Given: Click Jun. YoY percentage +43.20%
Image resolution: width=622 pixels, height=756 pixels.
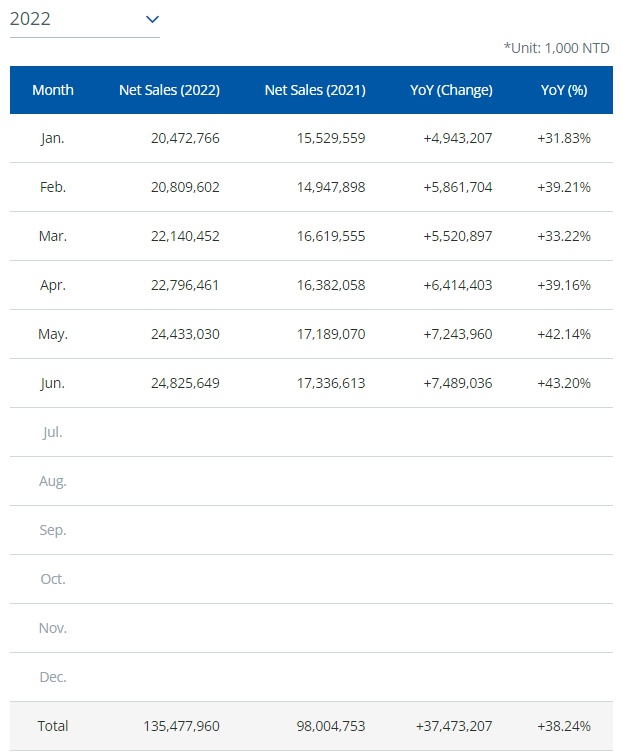Looking at the screenshot, I should click(x=564, y=383).
